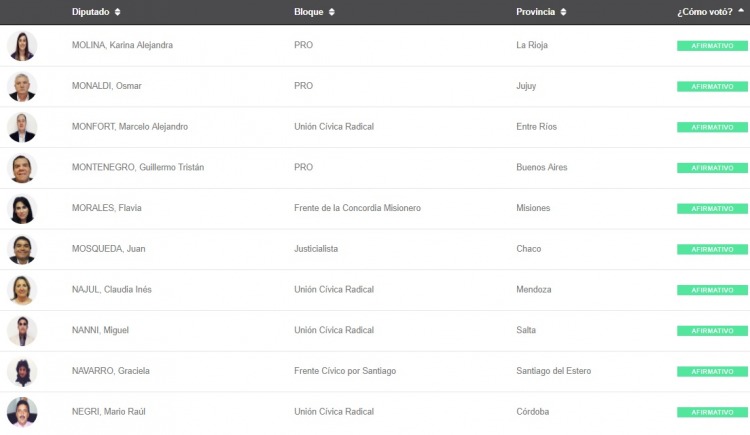Screen dimensions: 750x435
Task: Open Claudia Inés Najul's photo
Action: tap(22, 290)
